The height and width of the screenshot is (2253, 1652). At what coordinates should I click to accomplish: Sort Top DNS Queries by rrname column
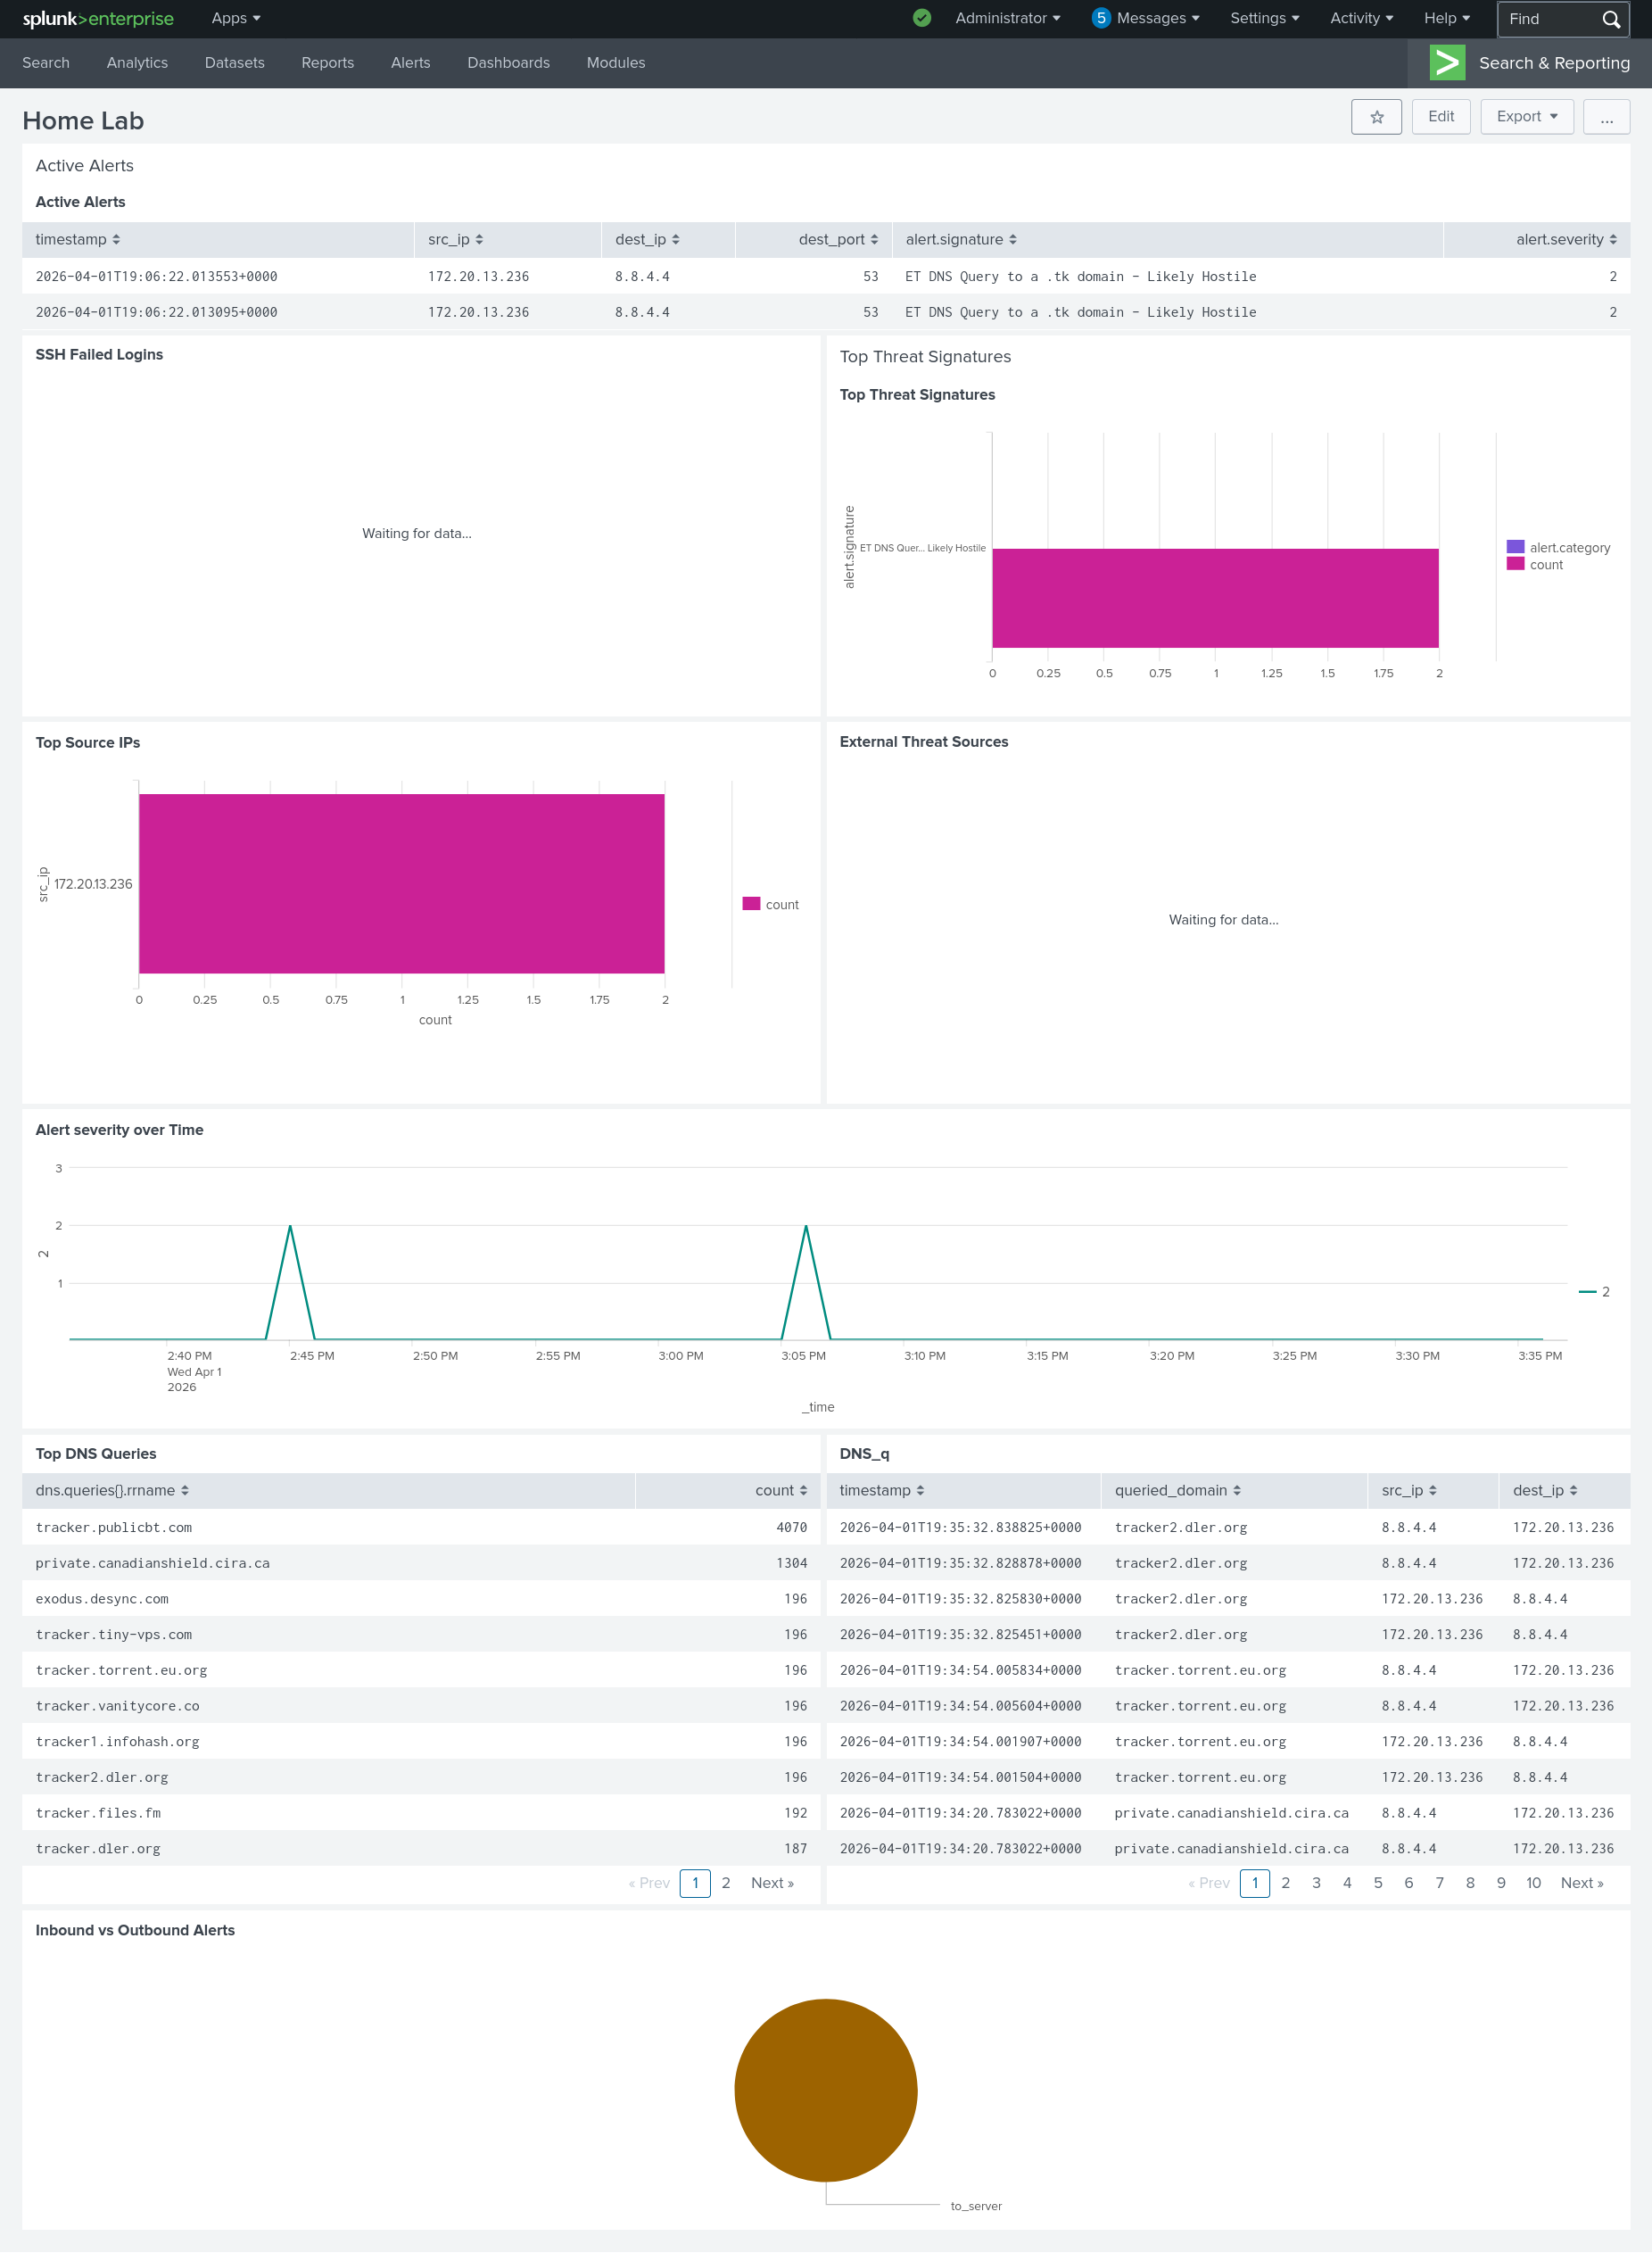point(112,1490)
